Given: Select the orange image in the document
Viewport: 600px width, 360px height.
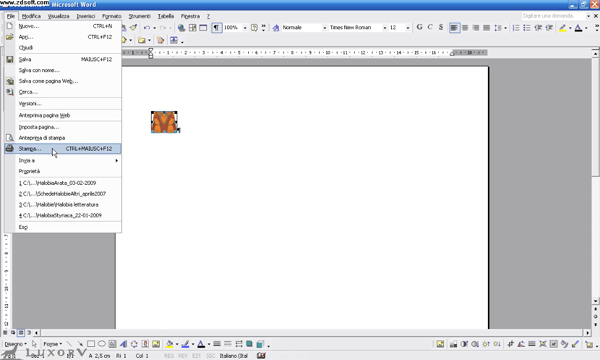Looking at the screenshot, I should (164, 122).
